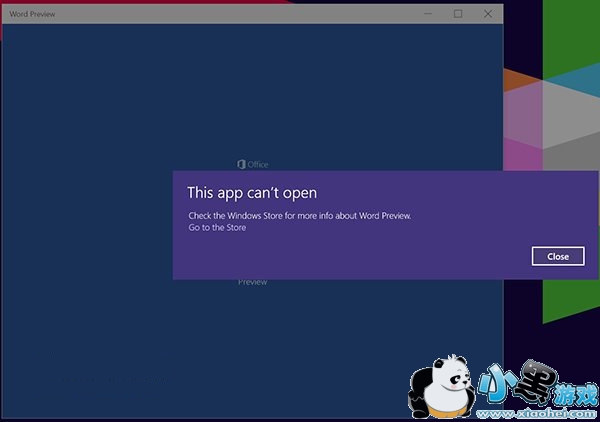Open the 'Go to the Store' link
The image size is (600, 422).
point(217,228)
